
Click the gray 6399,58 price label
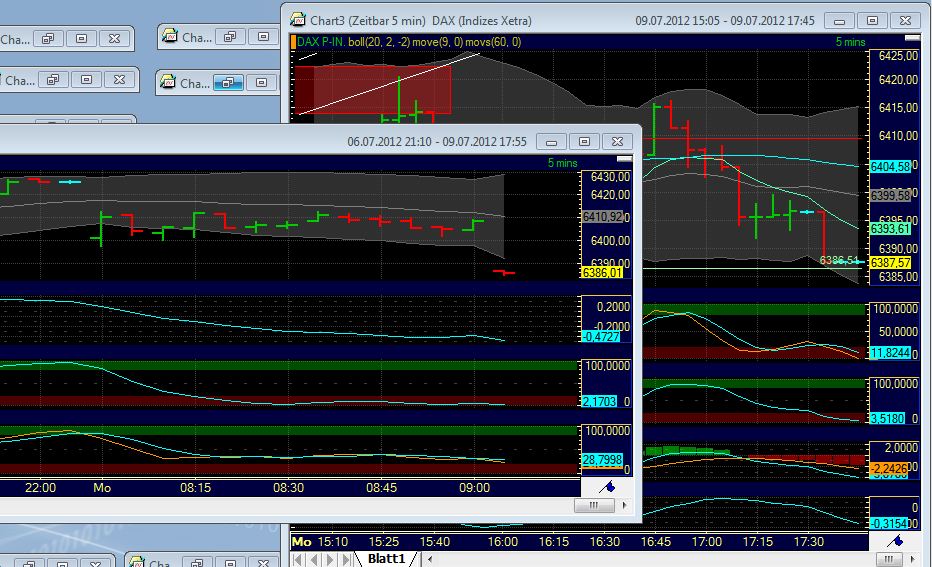point(890,195)
